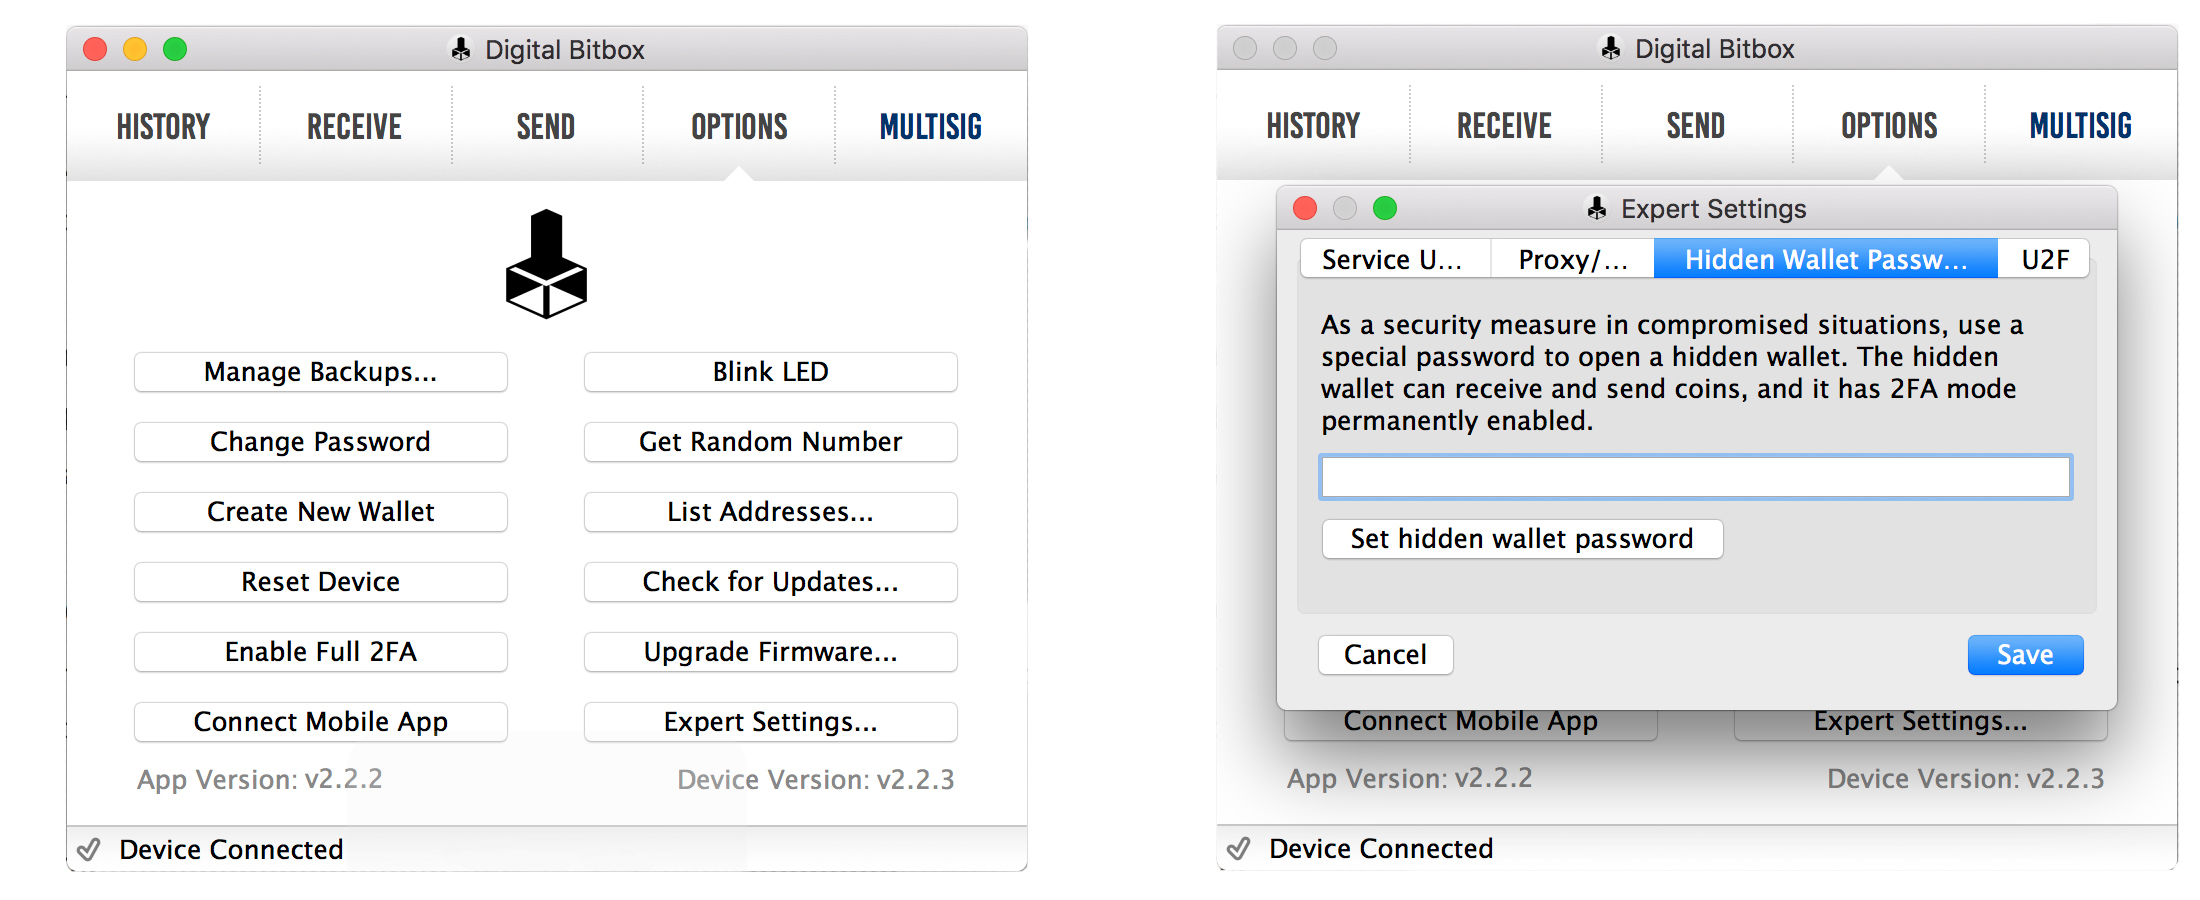Click Reset Device button

(321, 582)
